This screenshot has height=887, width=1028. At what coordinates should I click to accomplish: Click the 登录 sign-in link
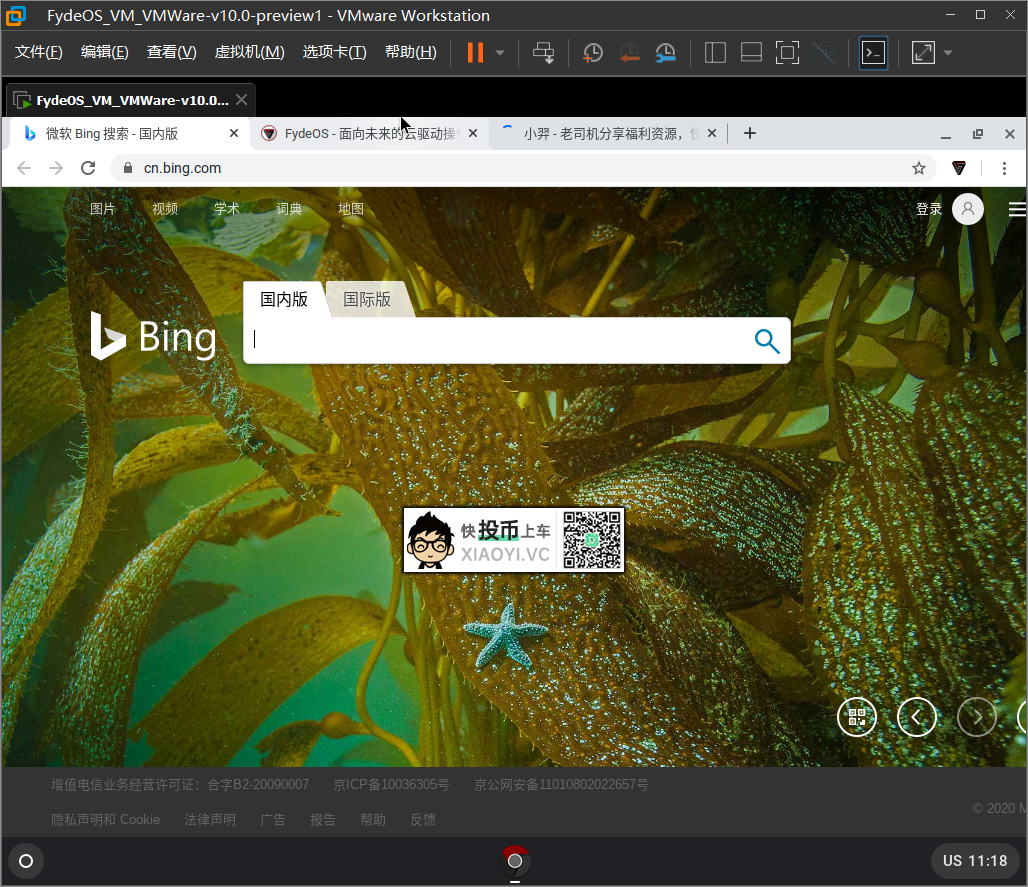(928, 209)
